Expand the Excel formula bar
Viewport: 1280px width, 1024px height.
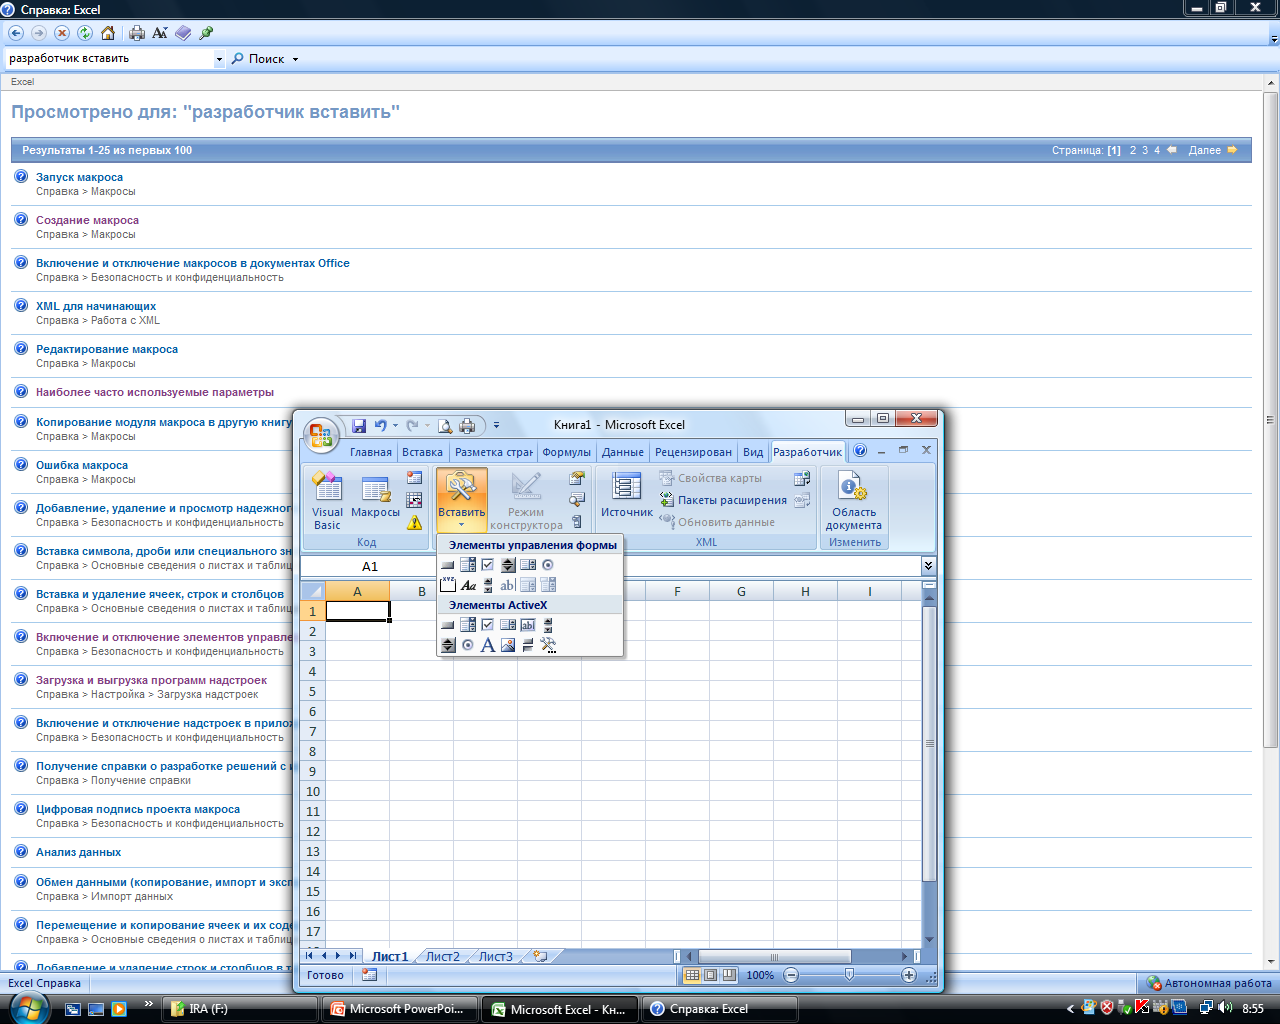tap(928, 566)
